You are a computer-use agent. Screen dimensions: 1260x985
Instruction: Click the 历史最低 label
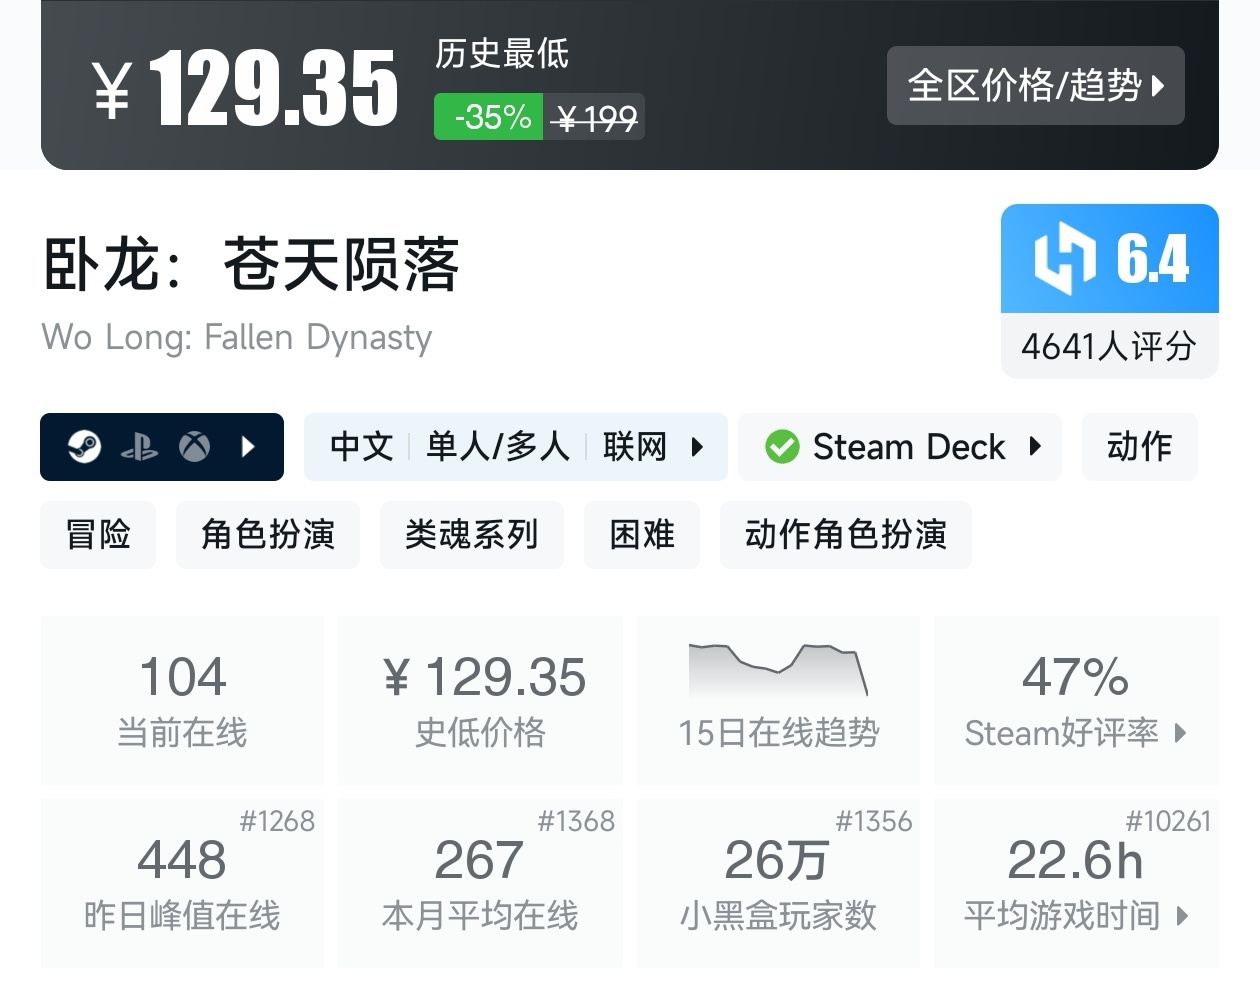pos(502,53)
